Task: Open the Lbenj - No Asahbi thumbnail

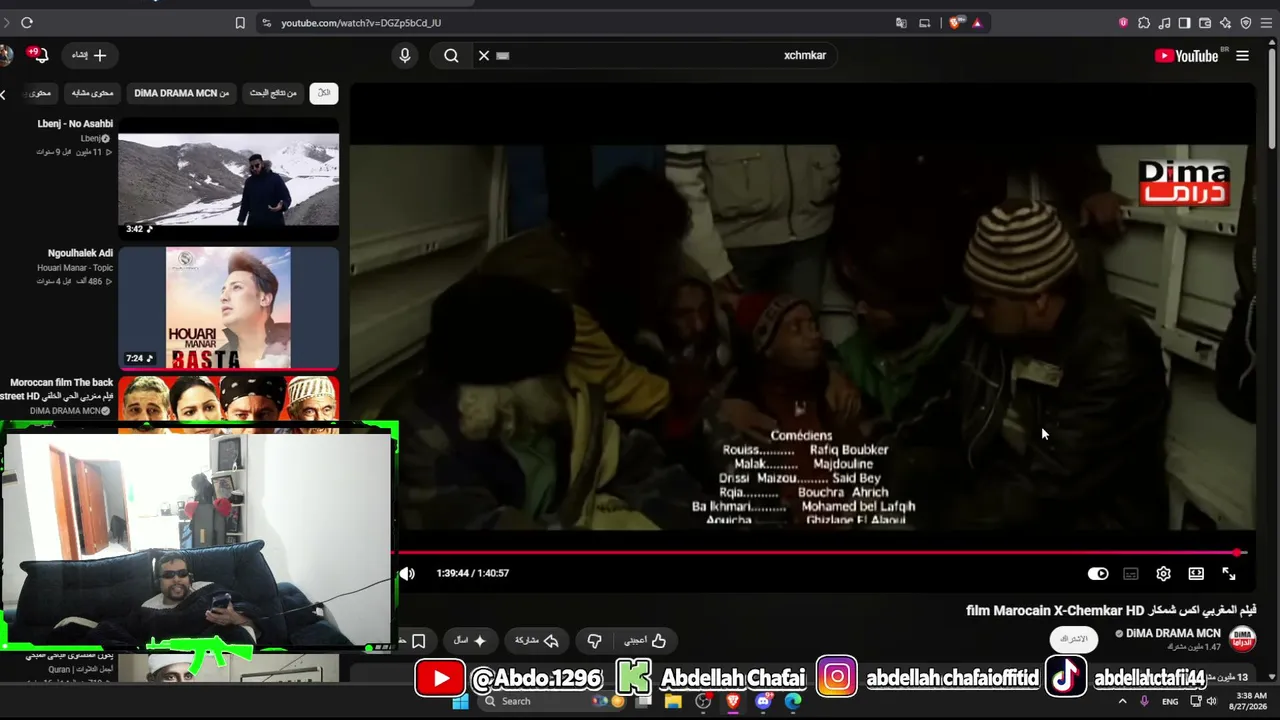Action: 229,179
